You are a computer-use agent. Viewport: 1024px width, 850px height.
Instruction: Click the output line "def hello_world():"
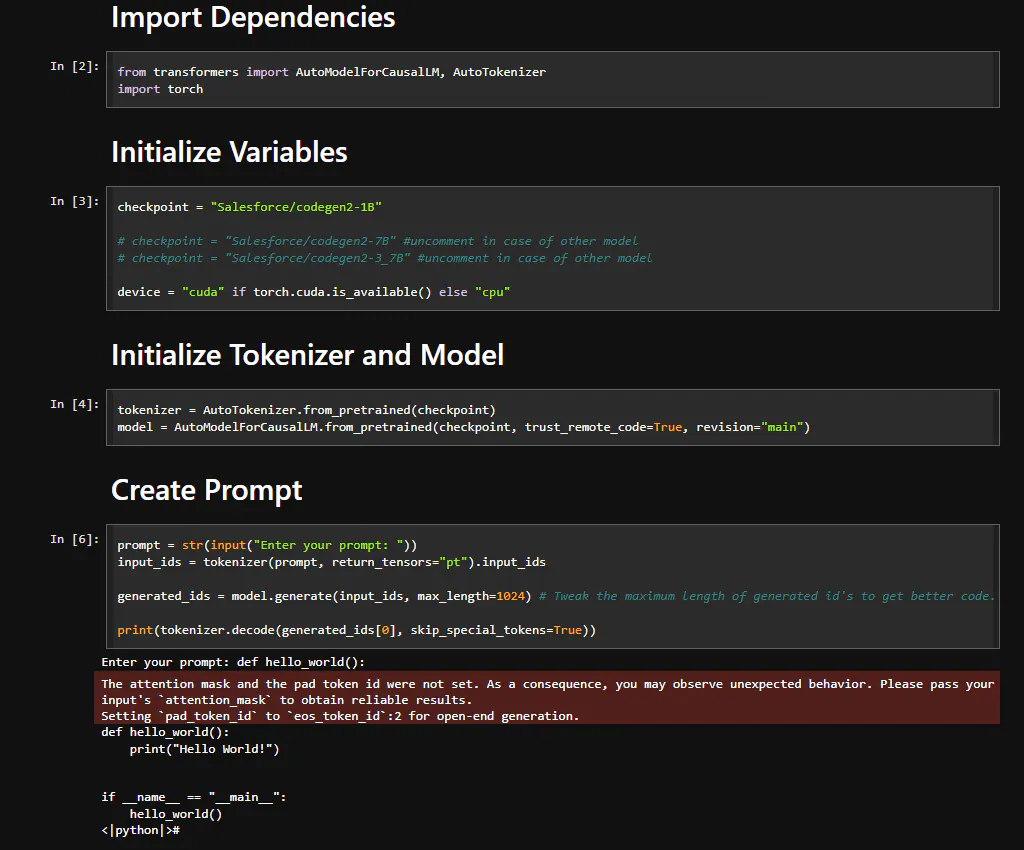coord(165,732)
